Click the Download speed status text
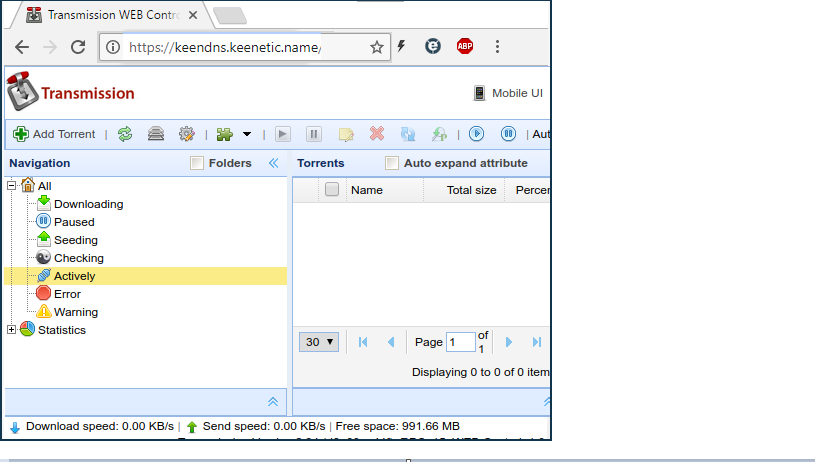 tap(100, 427)
